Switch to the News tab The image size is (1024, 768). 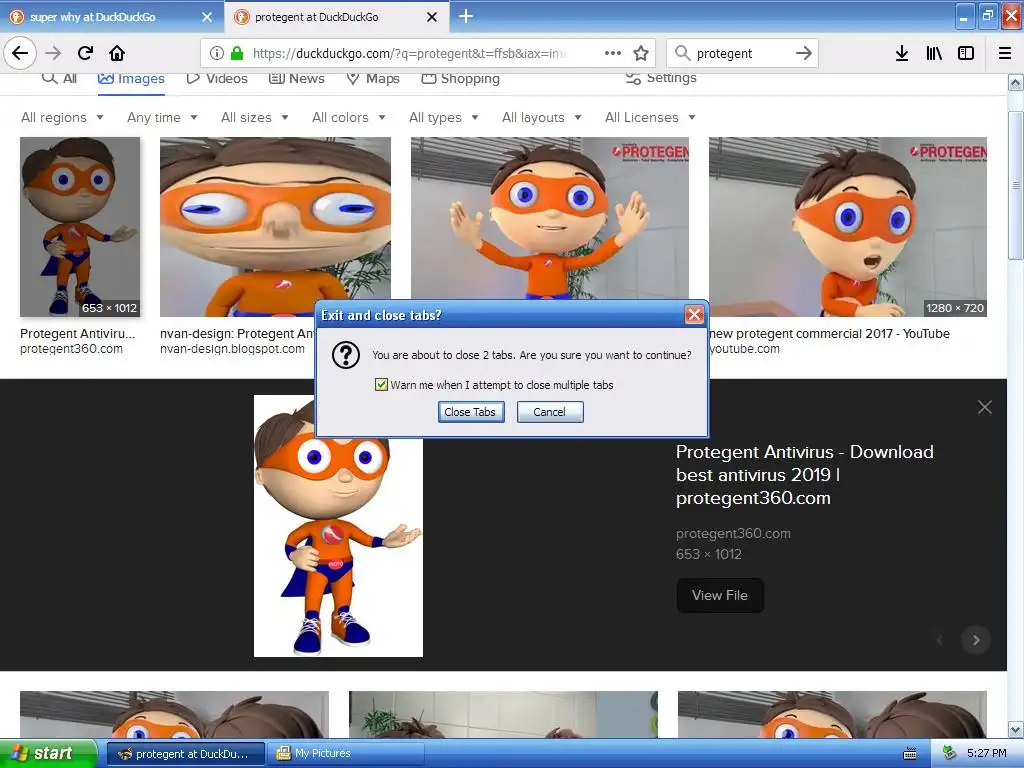pyautogui.click(x=296, y=78)
